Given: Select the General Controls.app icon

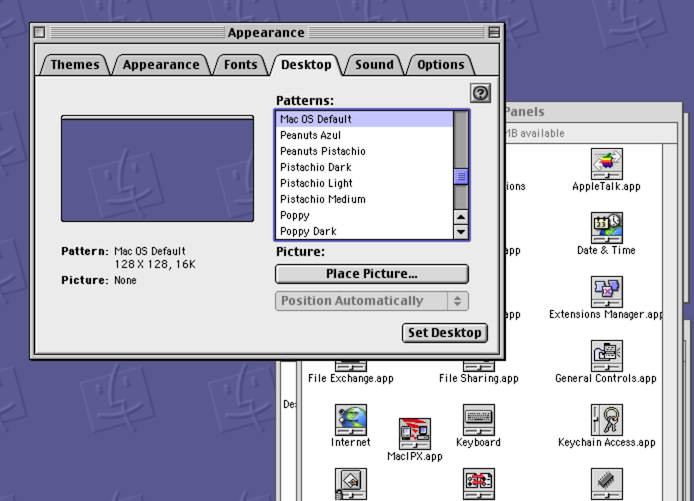Looking at the screenshot, I should click(606, 356).
